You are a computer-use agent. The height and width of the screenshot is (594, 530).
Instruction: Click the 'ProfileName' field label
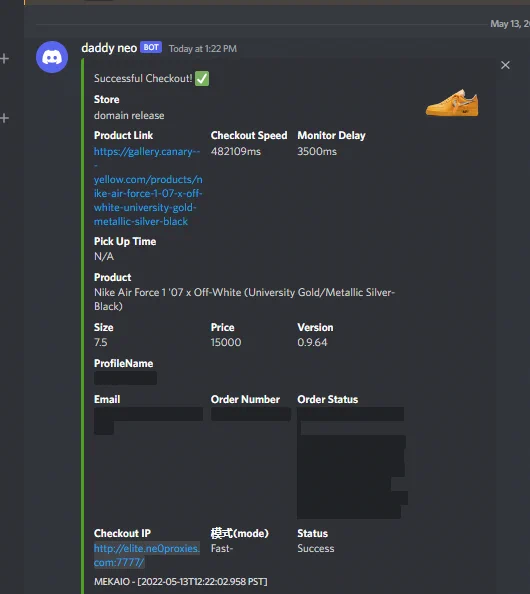124,364
